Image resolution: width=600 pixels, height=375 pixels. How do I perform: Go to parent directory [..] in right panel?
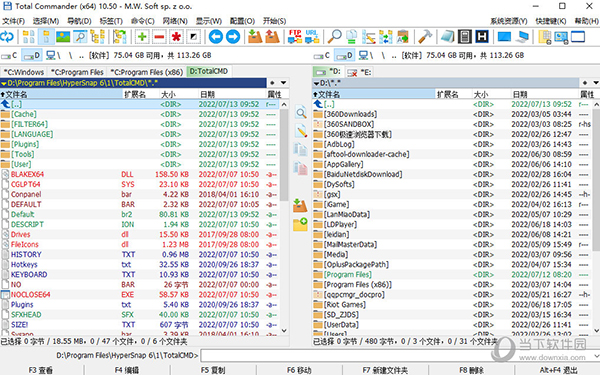pos(452,104)
